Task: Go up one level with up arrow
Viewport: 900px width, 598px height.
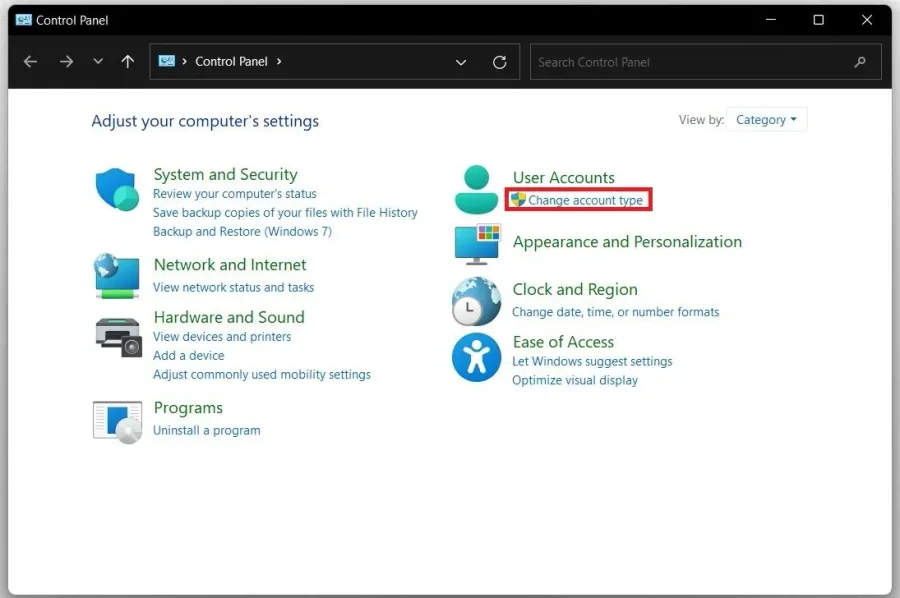Action: pos(128,61)
